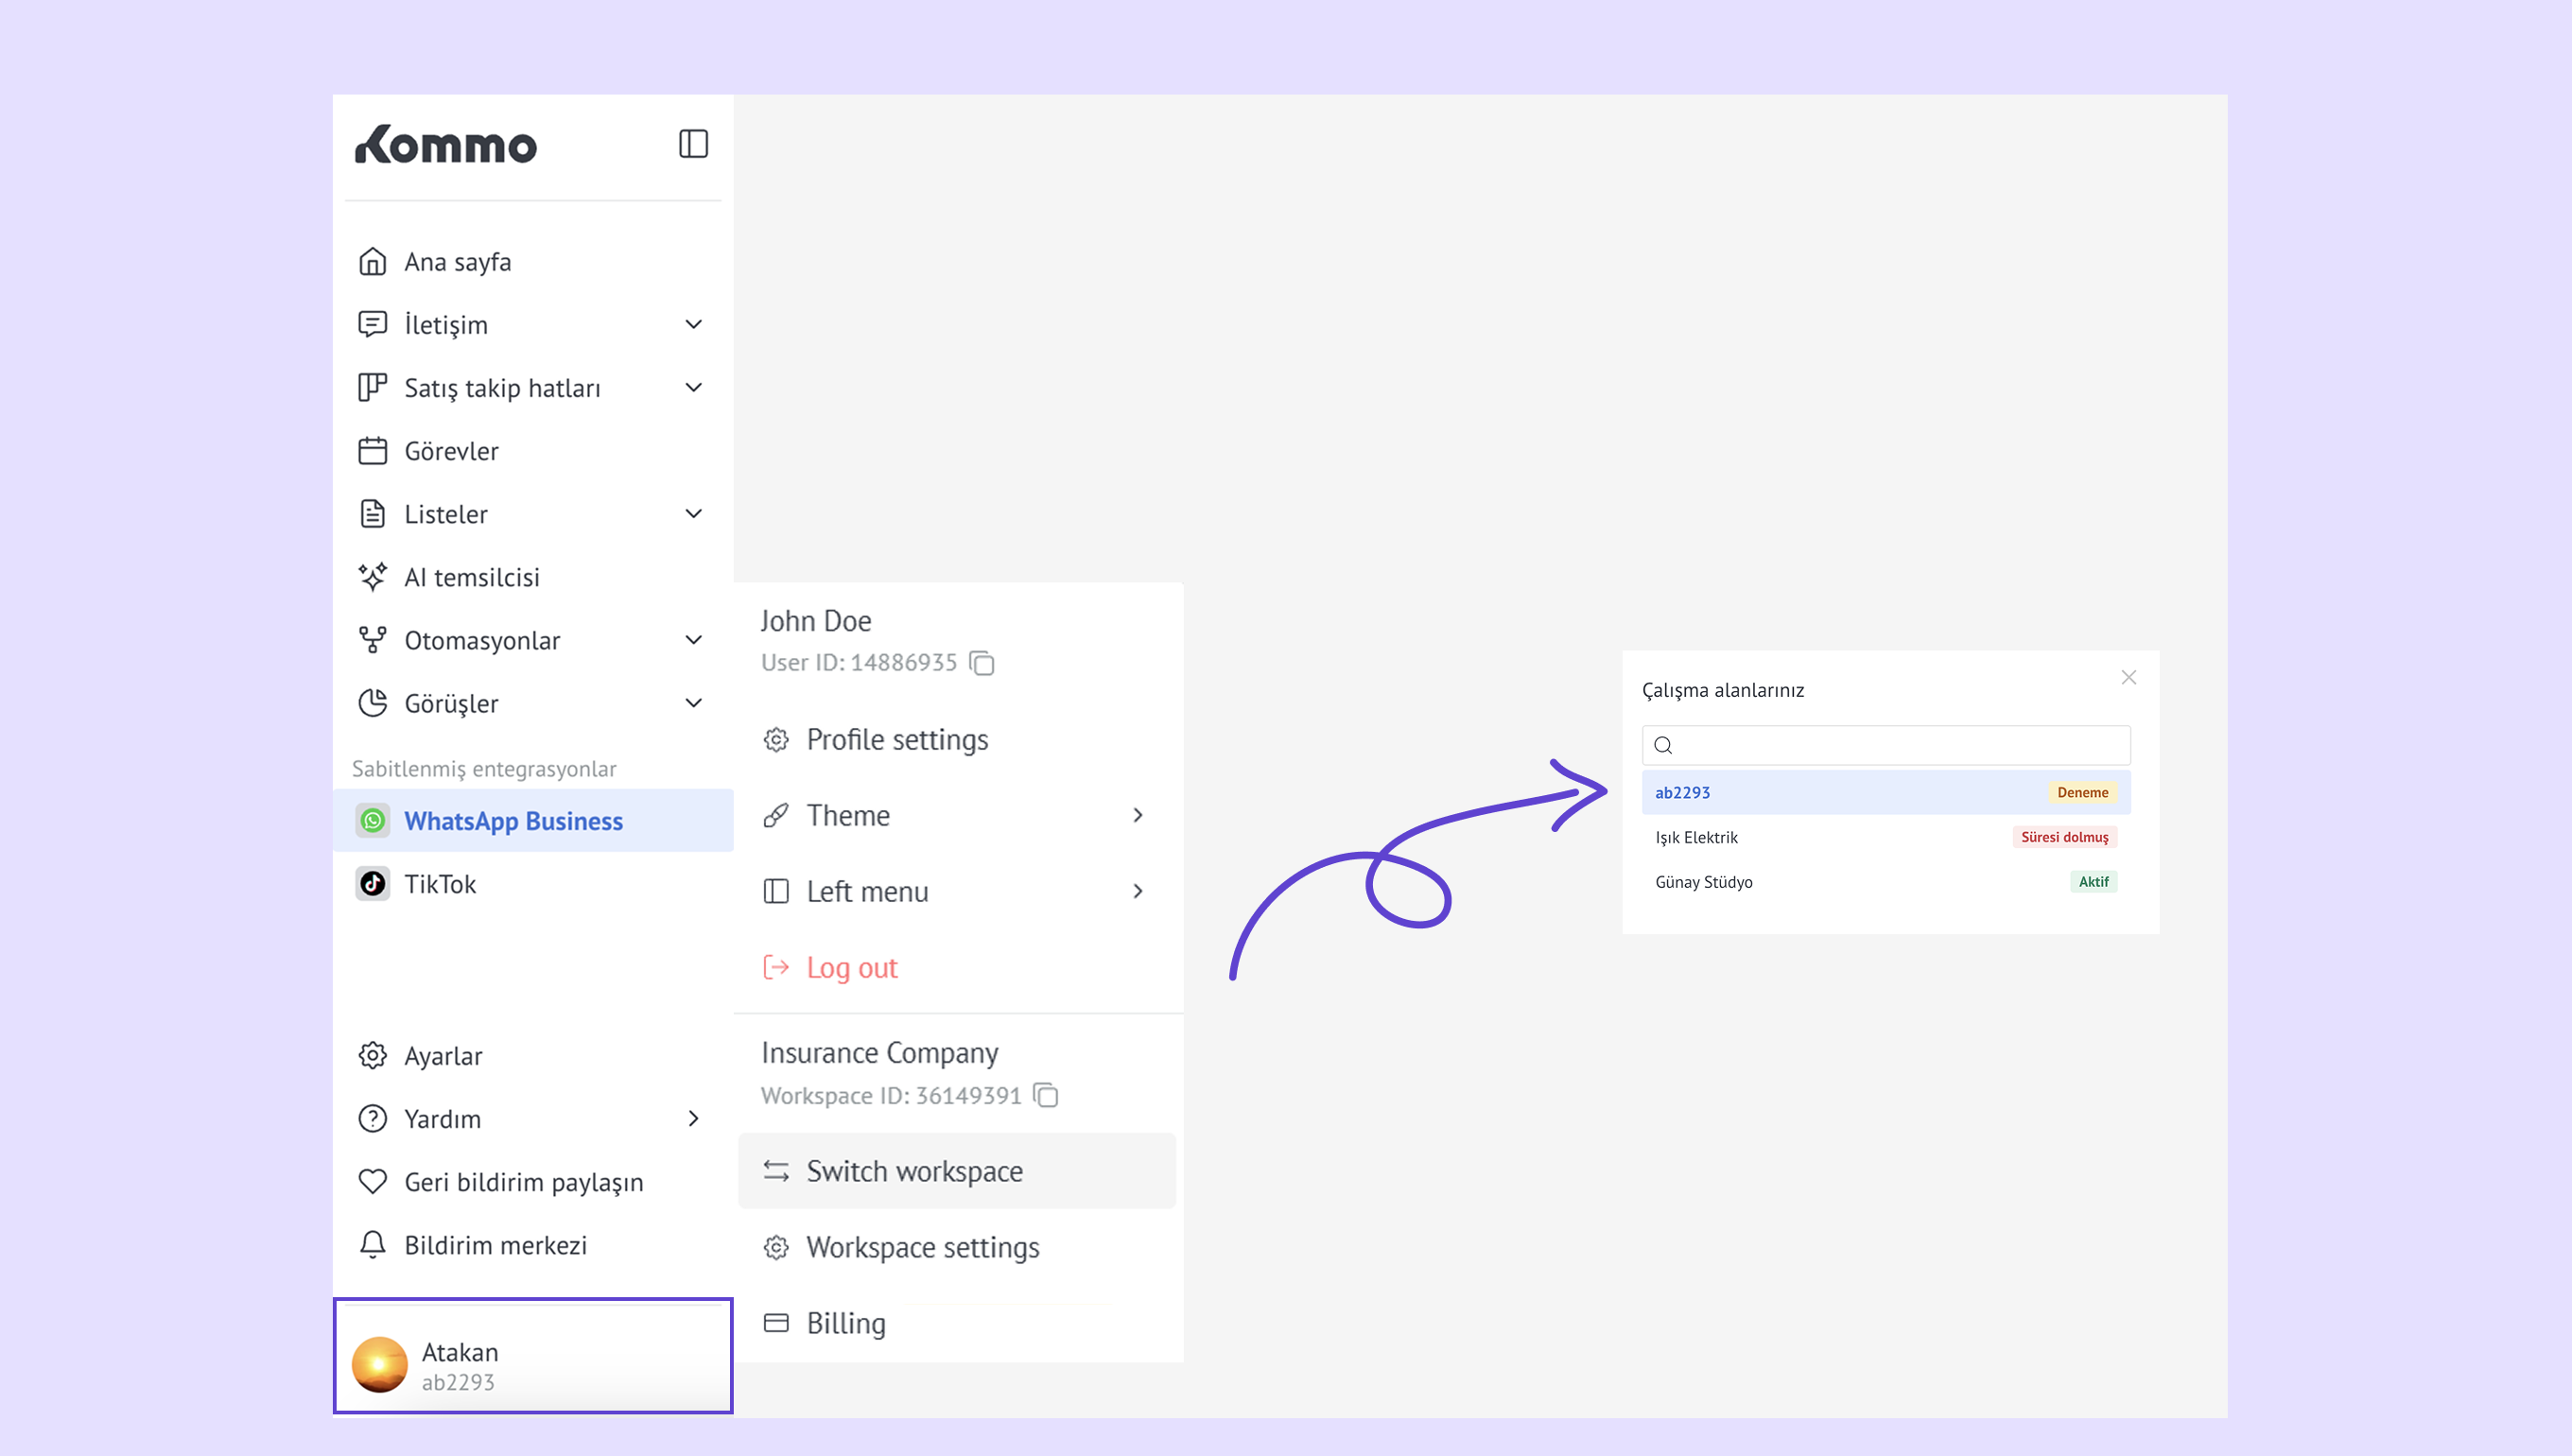Click the Geri bildirim paylaşın heart item

523,1182
